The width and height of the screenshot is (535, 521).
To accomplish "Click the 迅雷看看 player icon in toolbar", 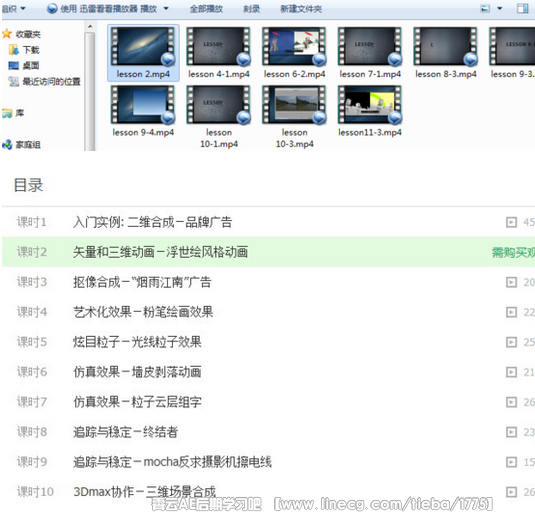I will [52, 9].
